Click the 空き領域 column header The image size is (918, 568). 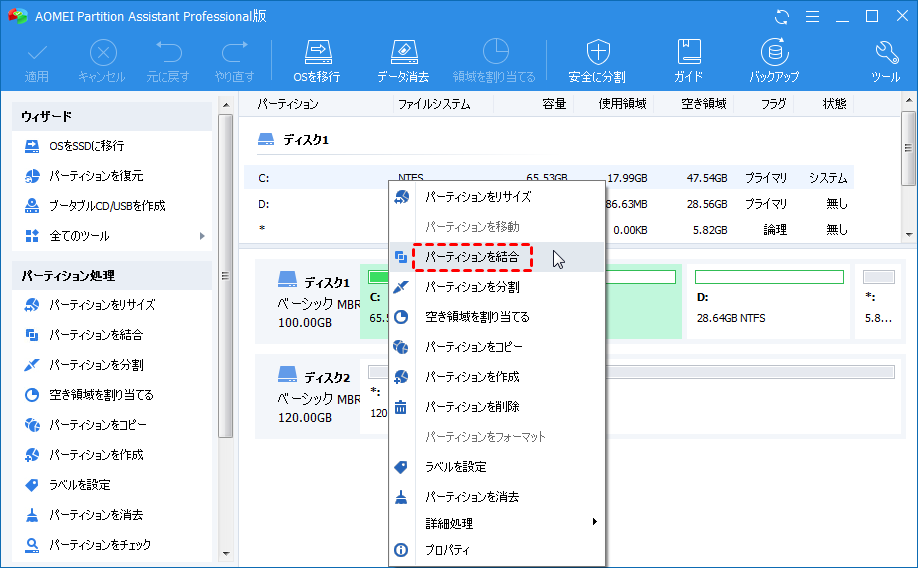click(704, 104)
